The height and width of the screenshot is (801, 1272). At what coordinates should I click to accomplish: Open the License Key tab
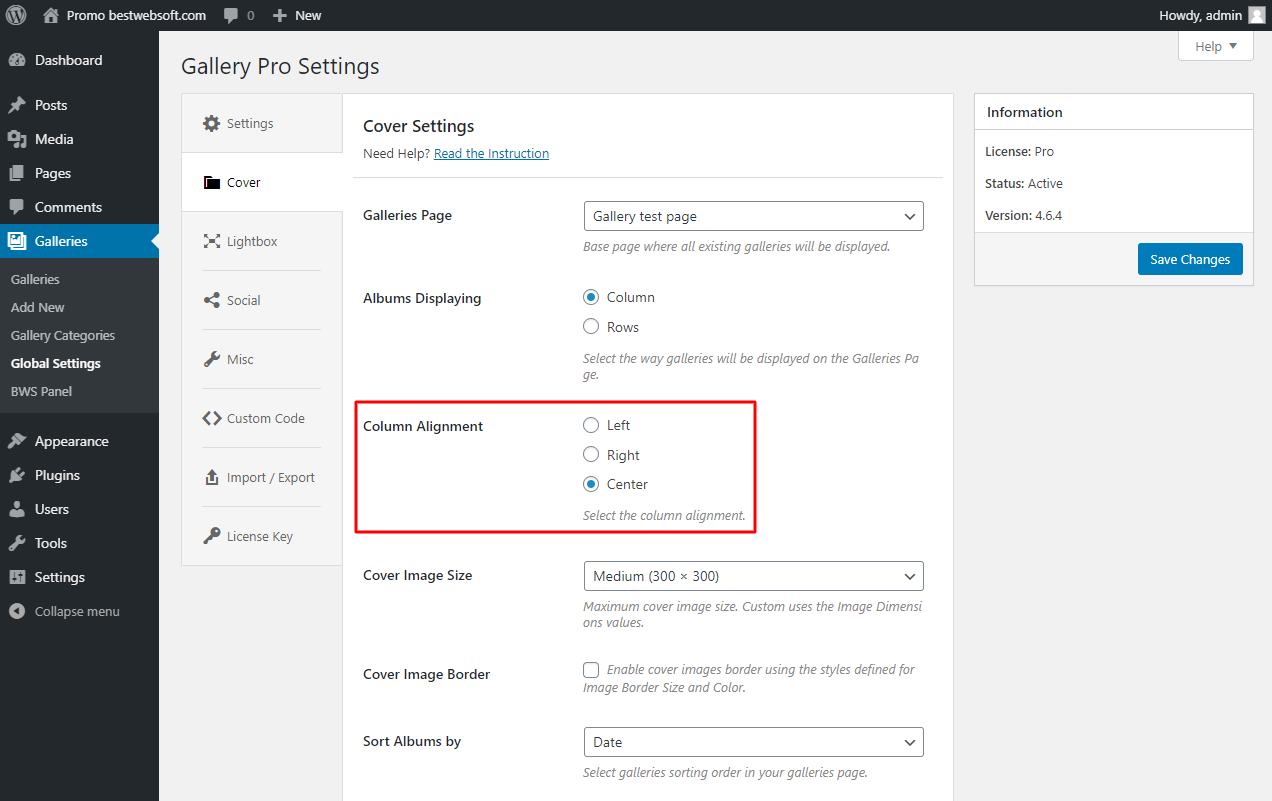click(x=262, y=536)
